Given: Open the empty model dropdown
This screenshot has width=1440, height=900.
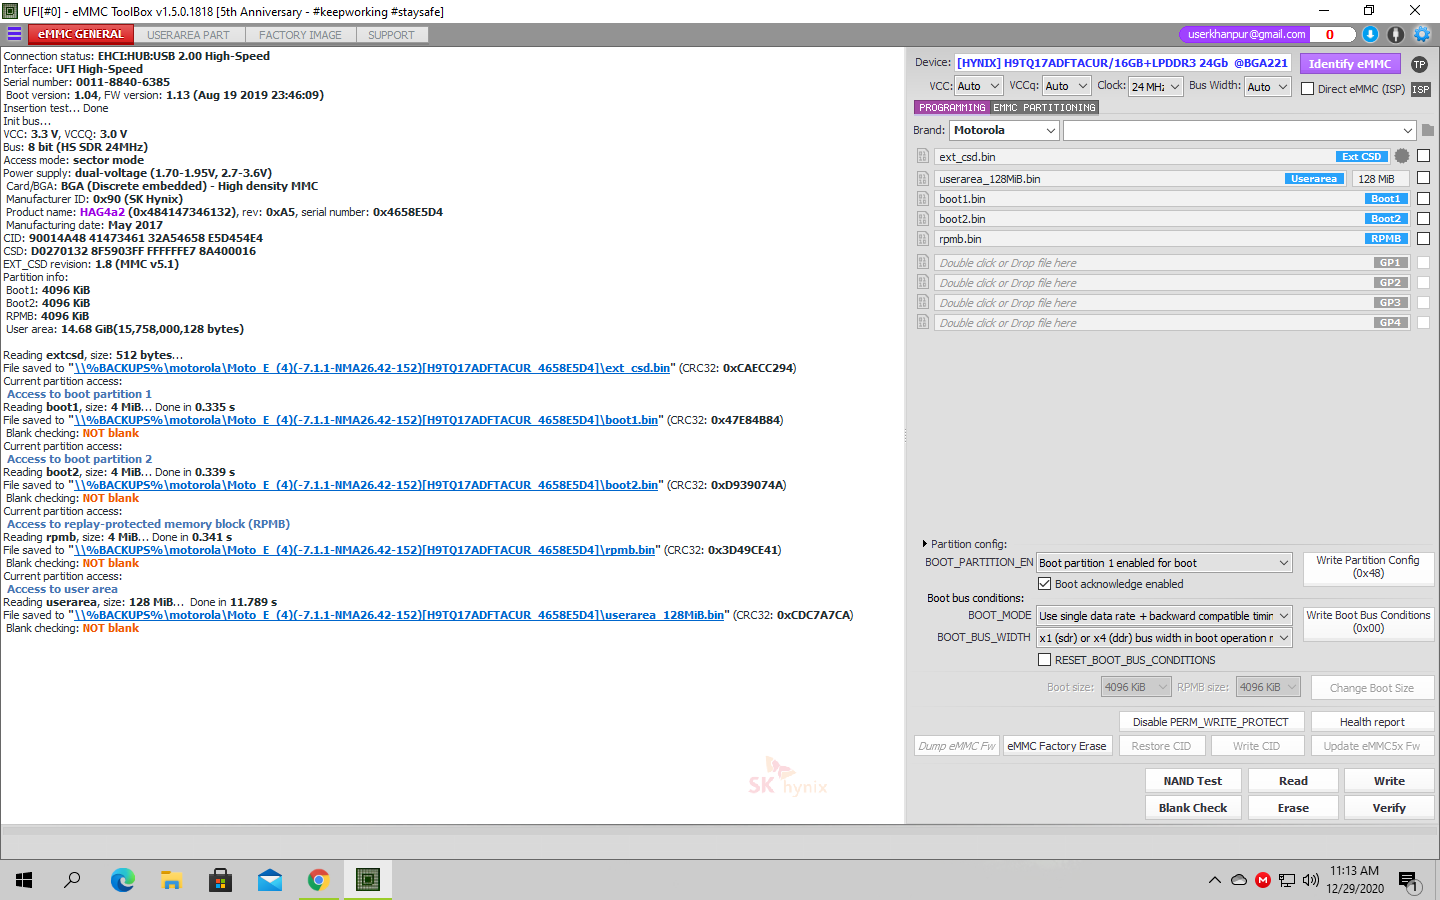Looking at the screenshot, I should click(1240, 130).
